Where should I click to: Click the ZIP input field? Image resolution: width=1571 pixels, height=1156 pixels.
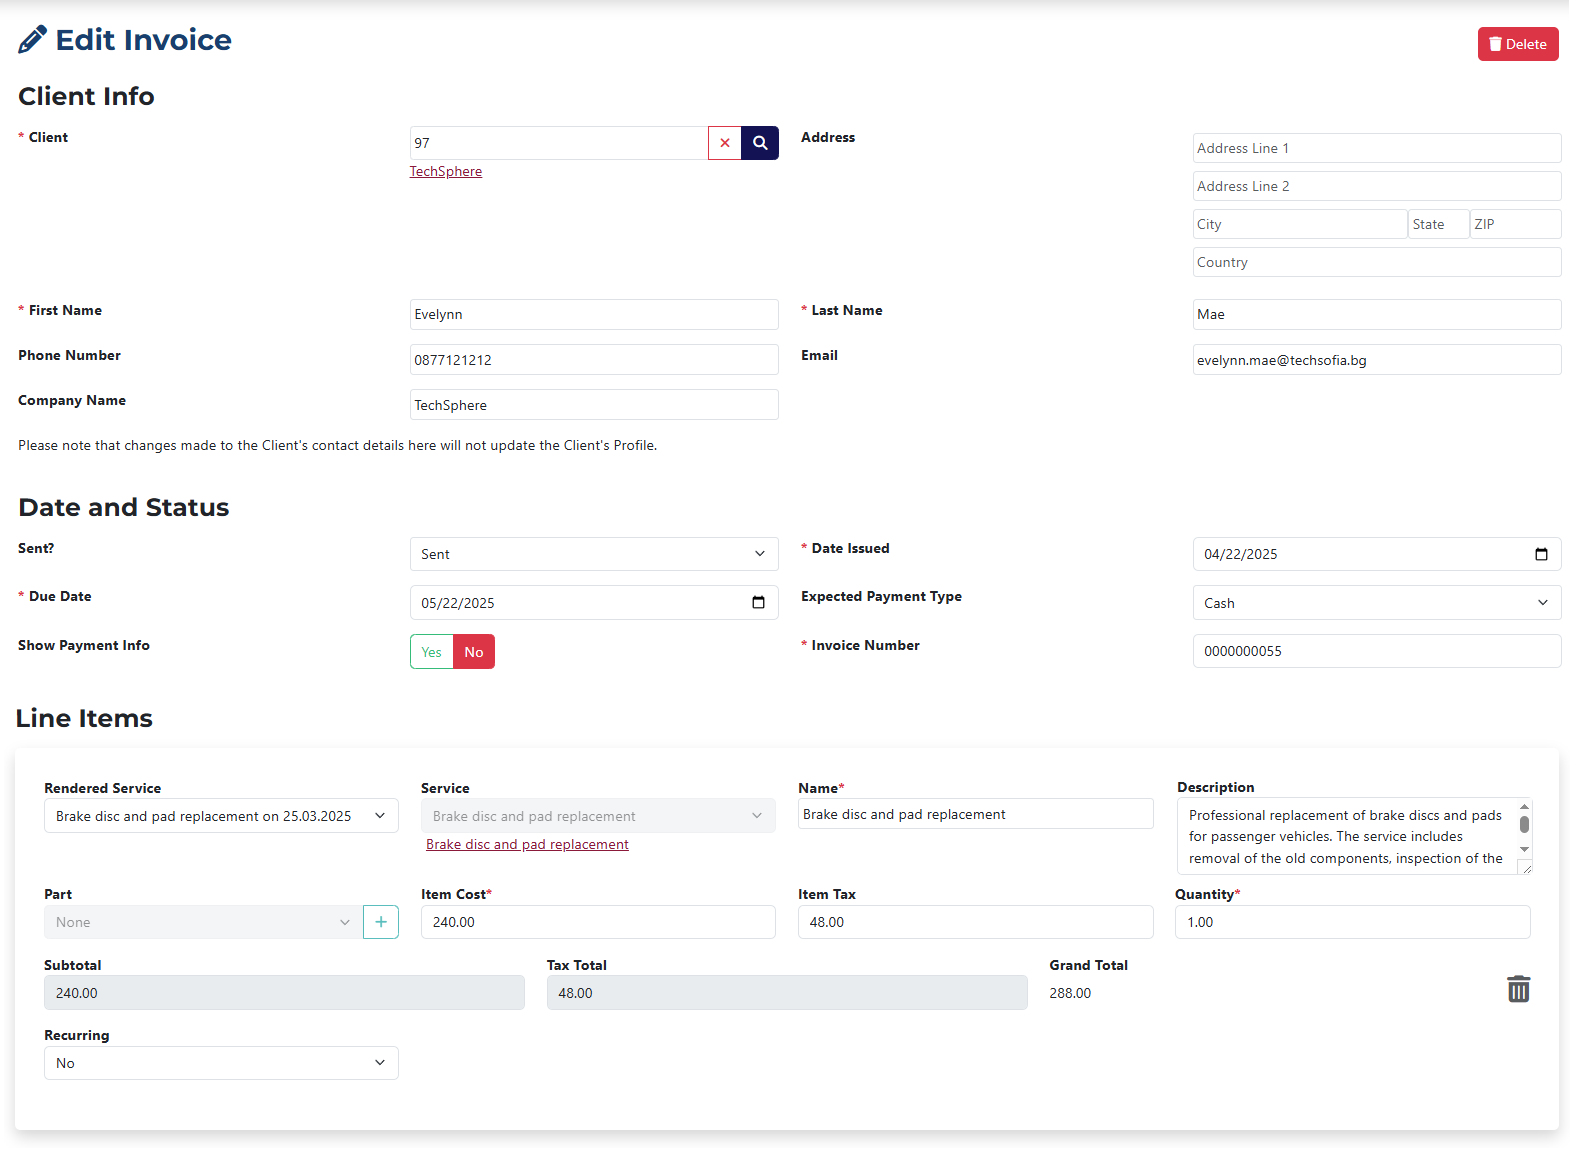pyautogui.click(x=1516, y=224)
